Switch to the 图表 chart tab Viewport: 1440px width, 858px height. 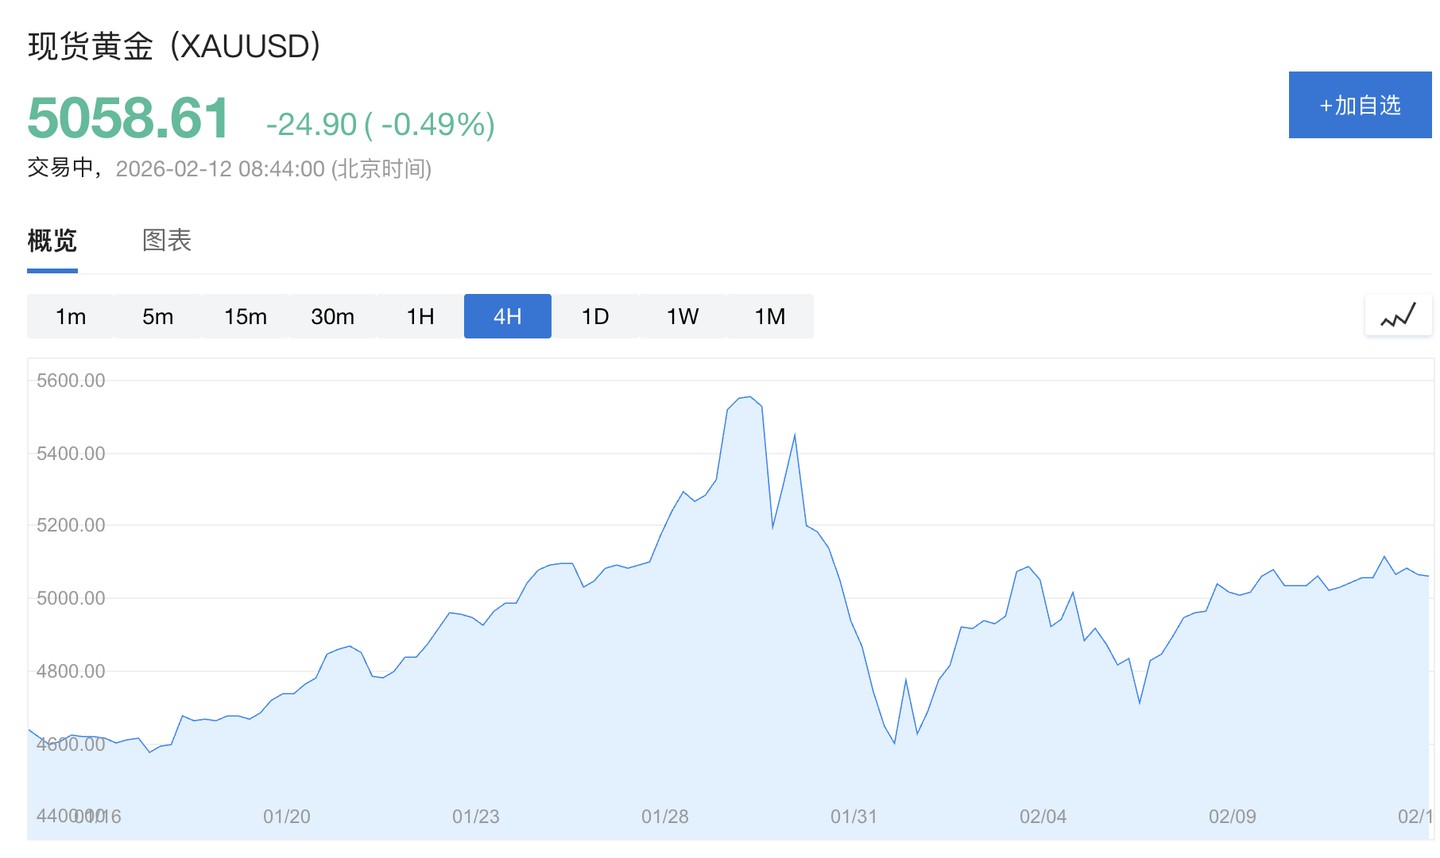[x=166, y=241]
